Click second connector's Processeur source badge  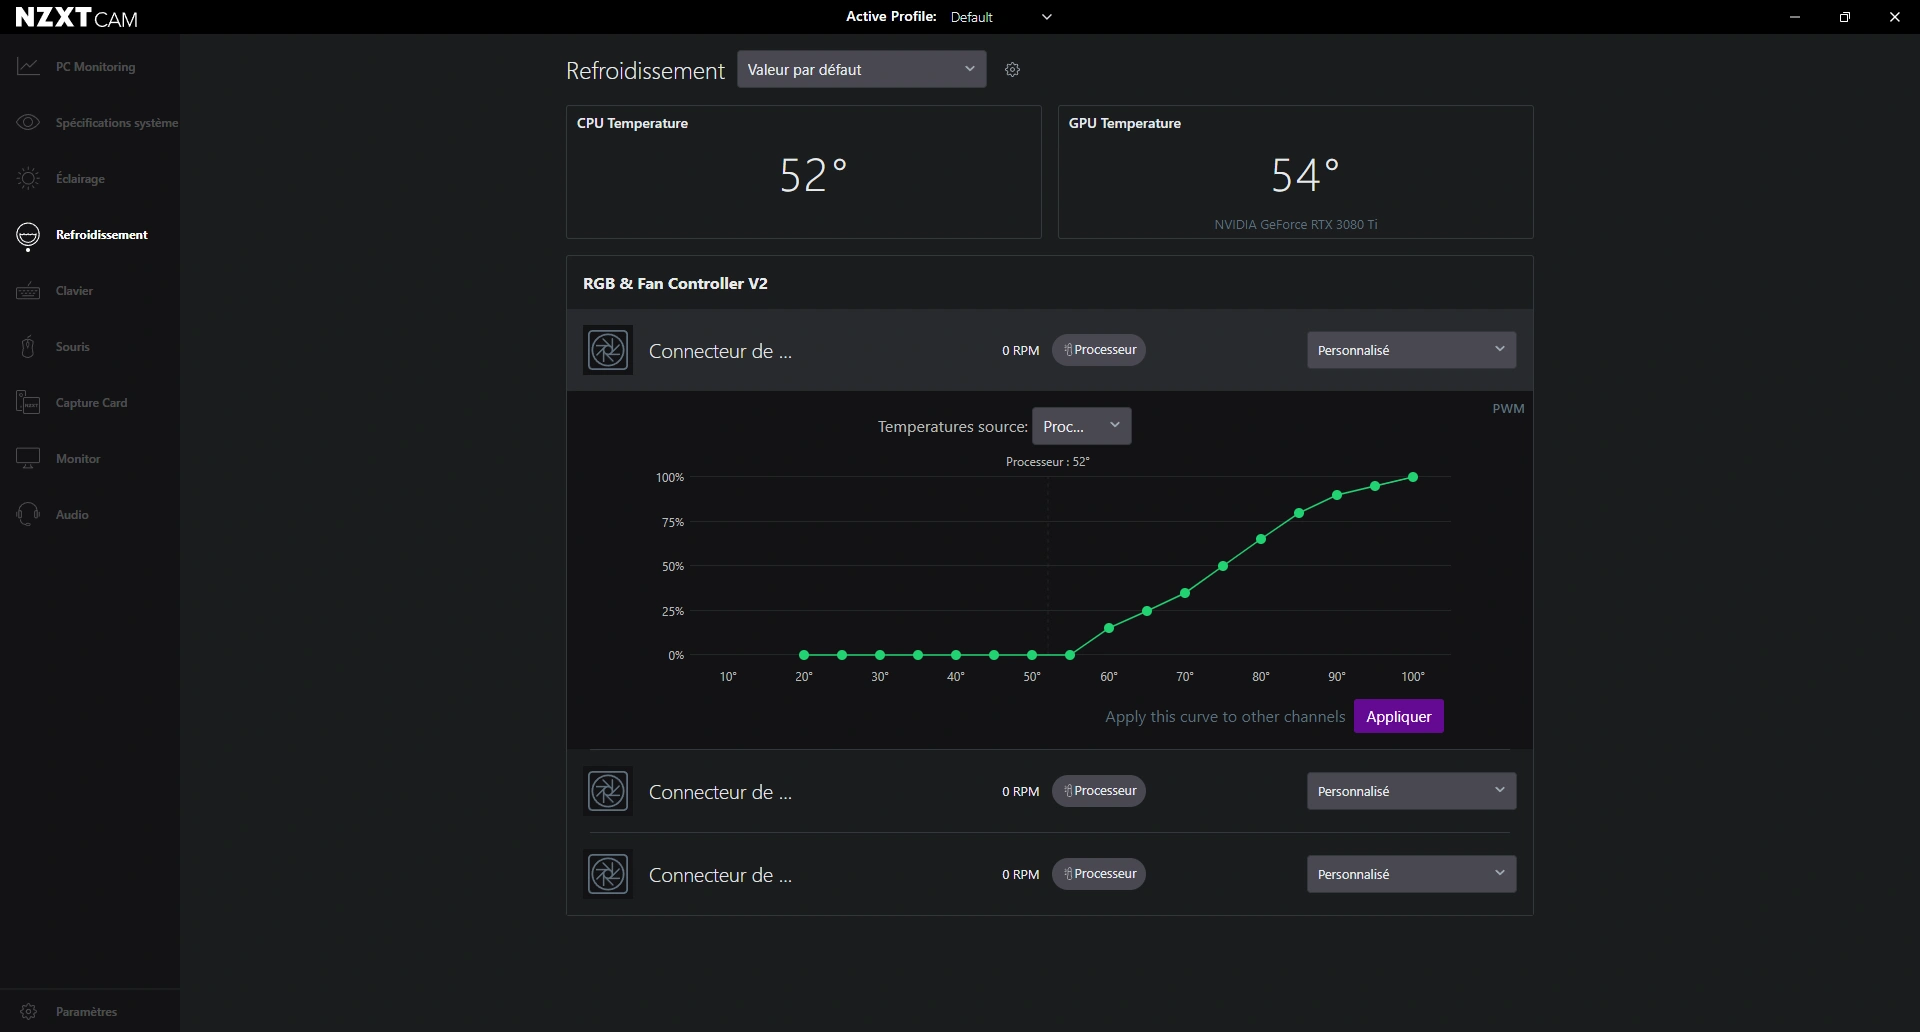pos(1098,791)
